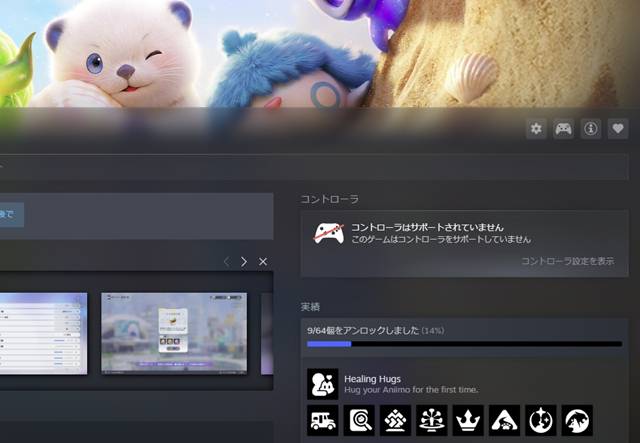The height and width of the screenshot is (443, 640).
Task: Open コントローラ設定を表示 link
Action: click(567, 261)
